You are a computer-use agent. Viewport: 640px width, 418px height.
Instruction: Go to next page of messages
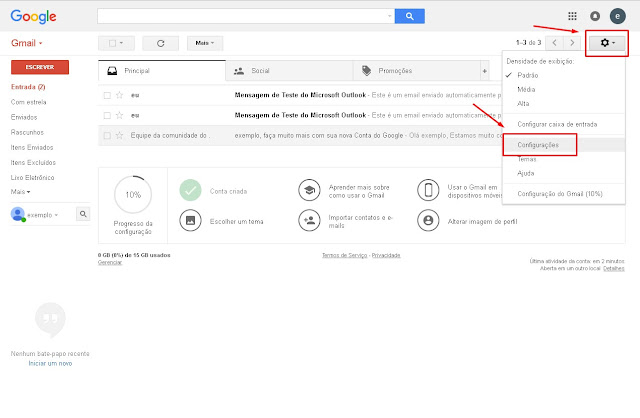click(572, 42)
